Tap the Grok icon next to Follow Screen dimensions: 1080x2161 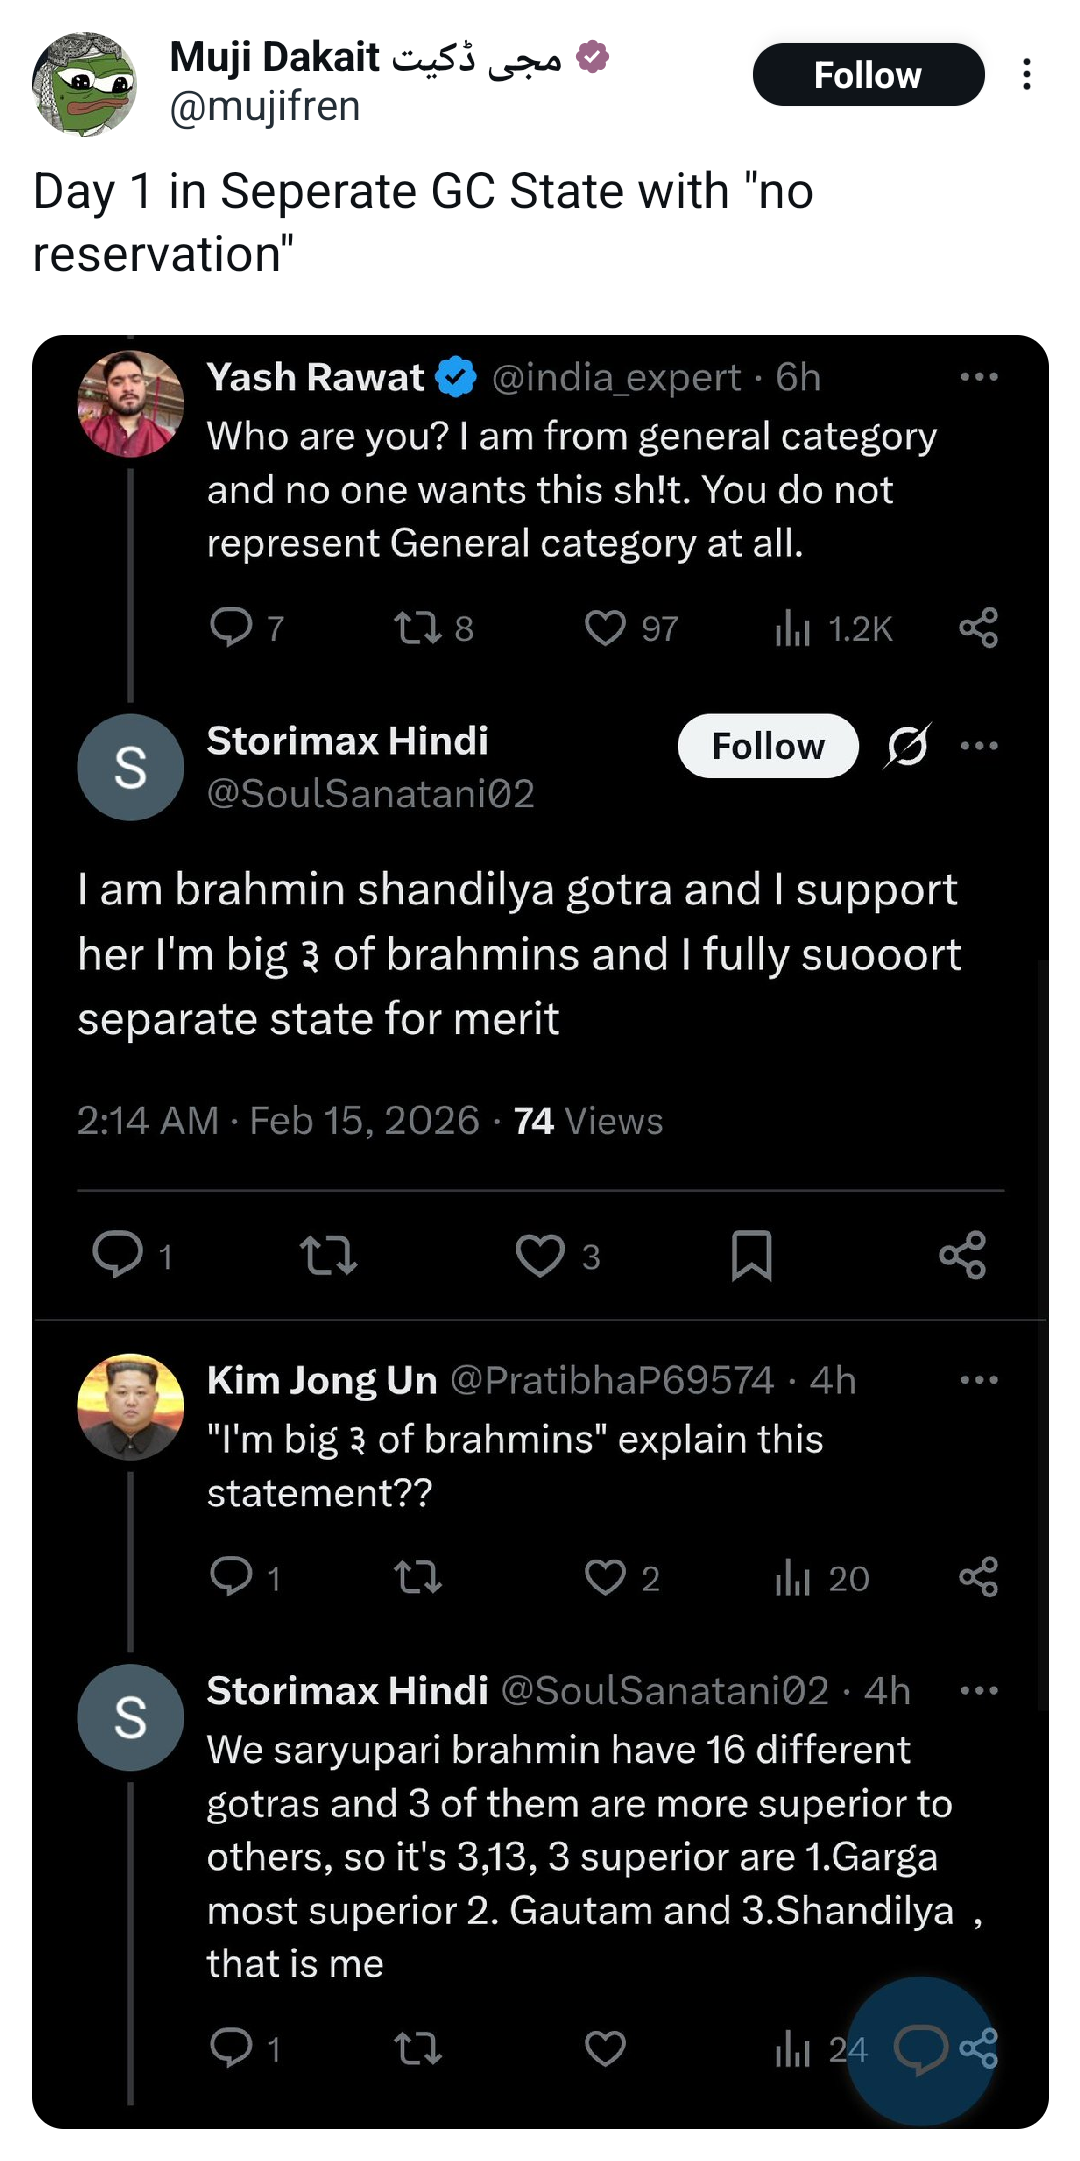coord(908,746)
